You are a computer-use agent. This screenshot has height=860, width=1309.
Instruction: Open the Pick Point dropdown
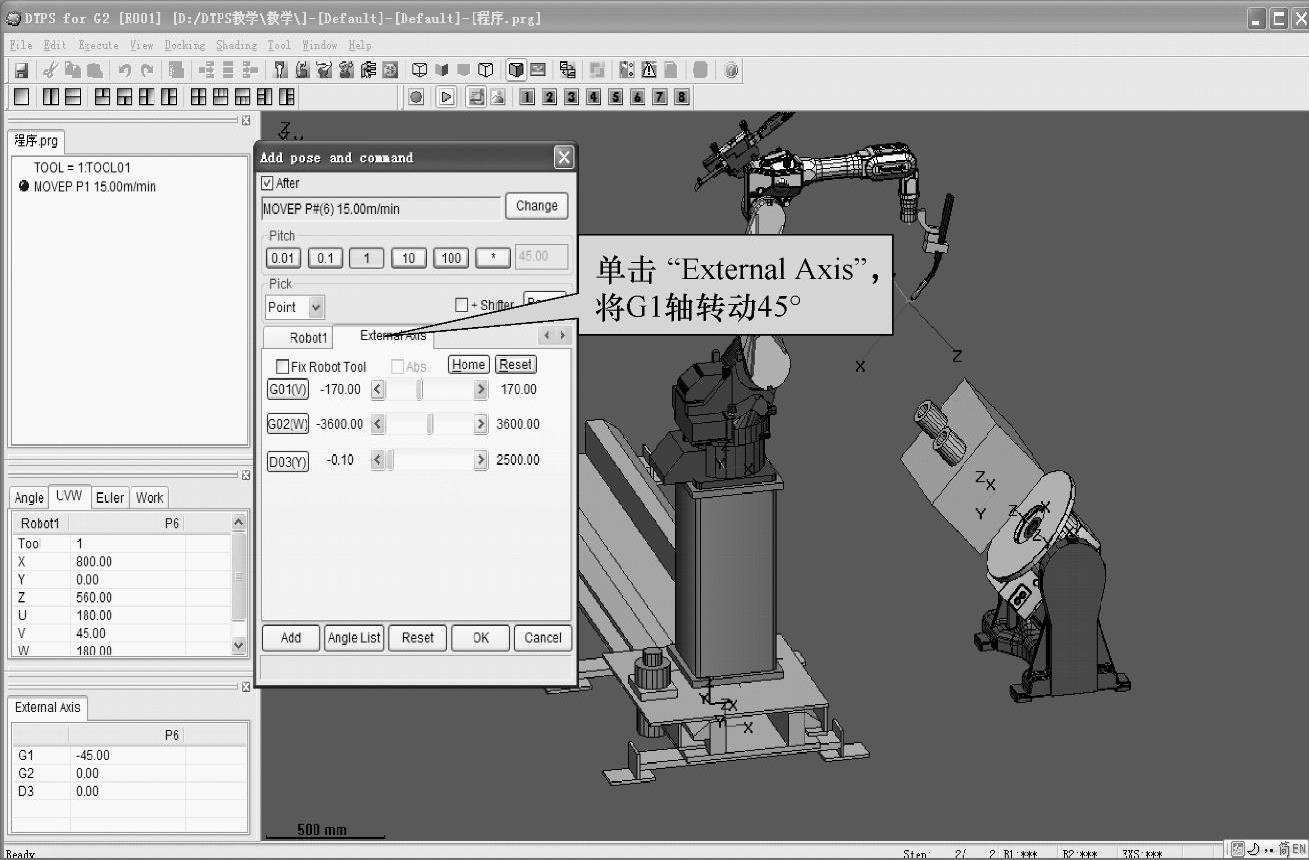316,307
